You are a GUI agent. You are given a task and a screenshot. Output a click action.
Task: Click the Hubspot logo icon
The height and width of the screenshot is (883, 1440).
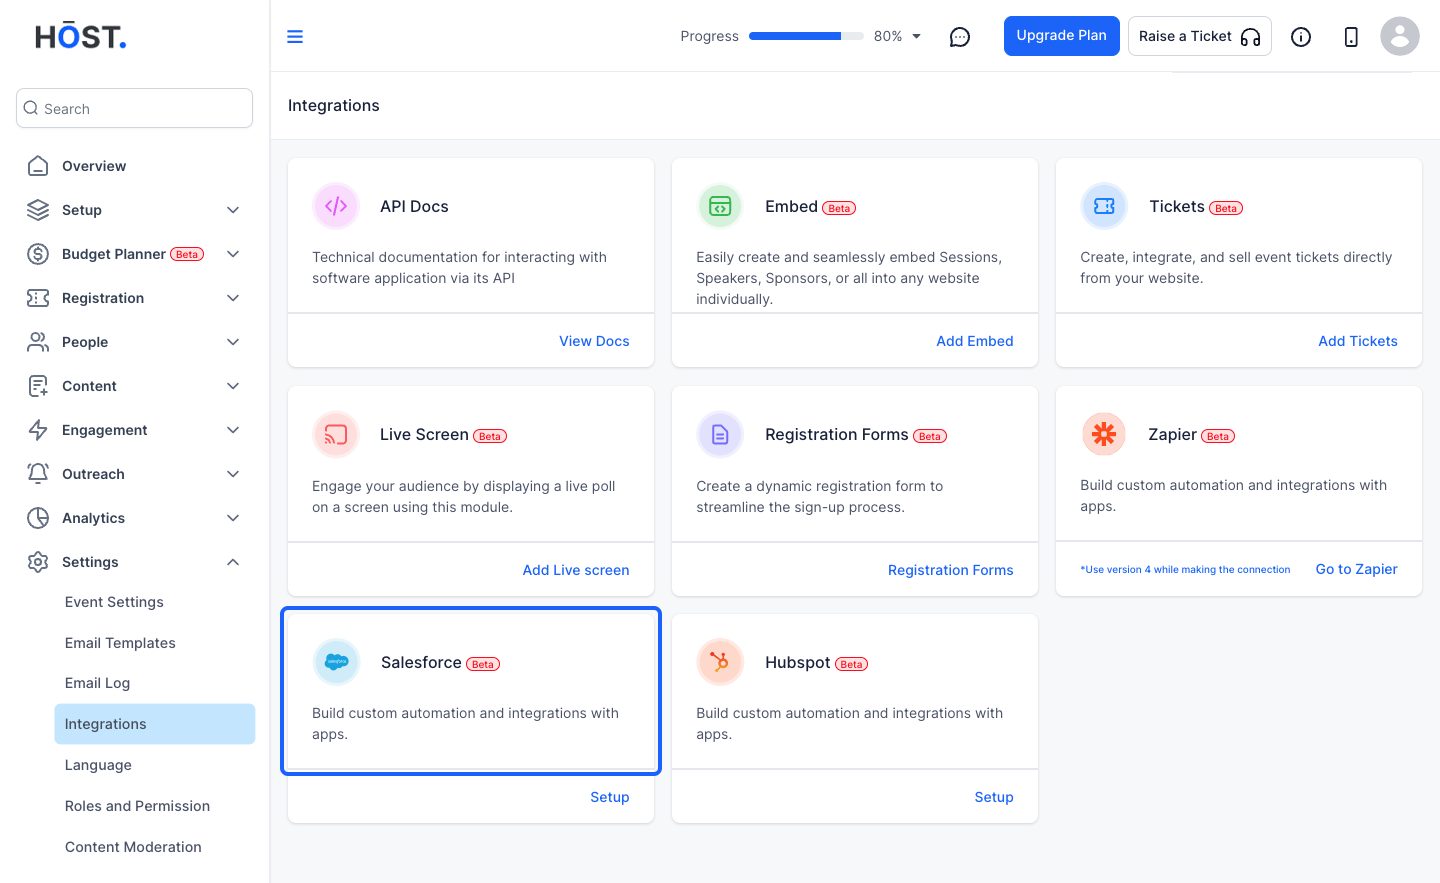coord(720,662)
